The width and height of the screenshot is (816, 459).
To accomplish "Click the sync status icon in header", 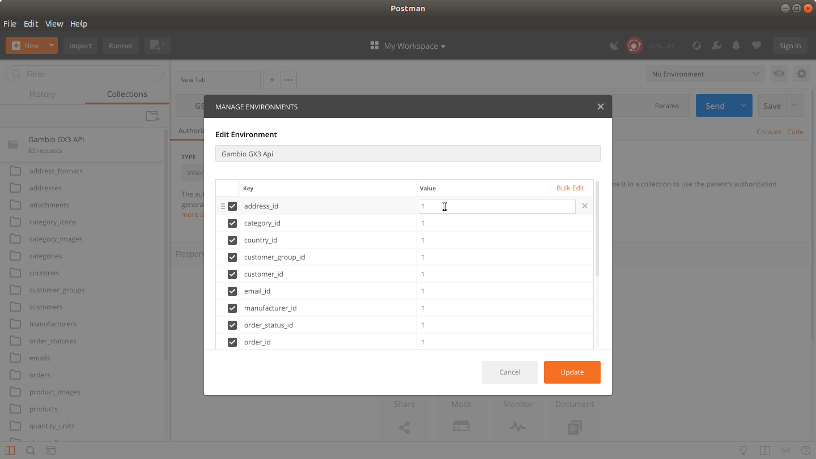I will pos(634,45).
